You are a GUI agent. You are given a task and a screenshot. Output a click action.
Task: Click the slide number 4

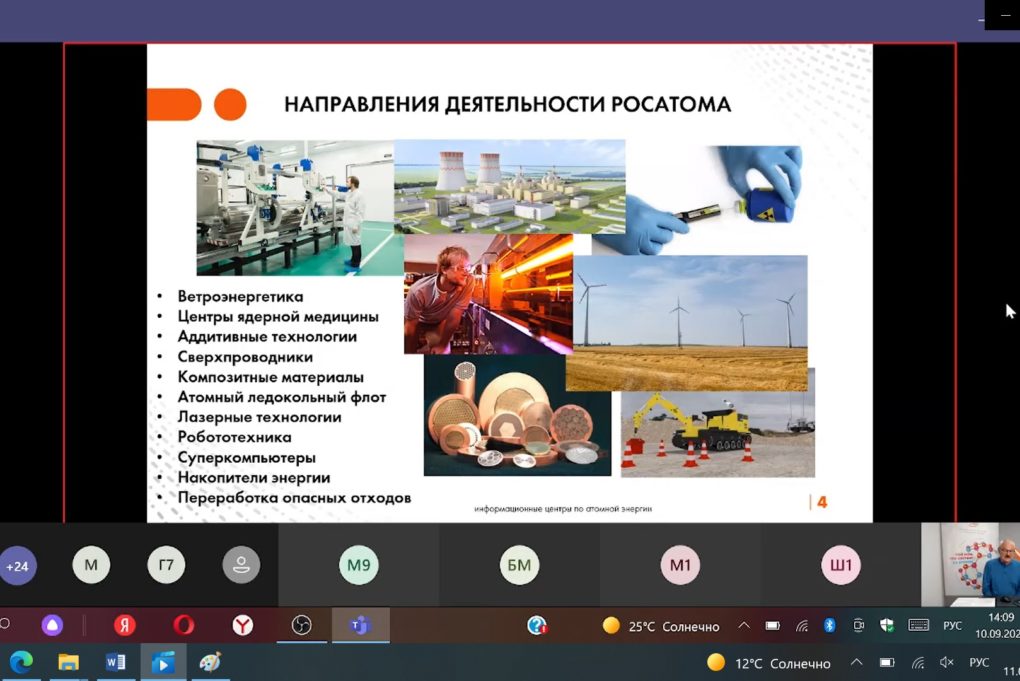(822, 502)
